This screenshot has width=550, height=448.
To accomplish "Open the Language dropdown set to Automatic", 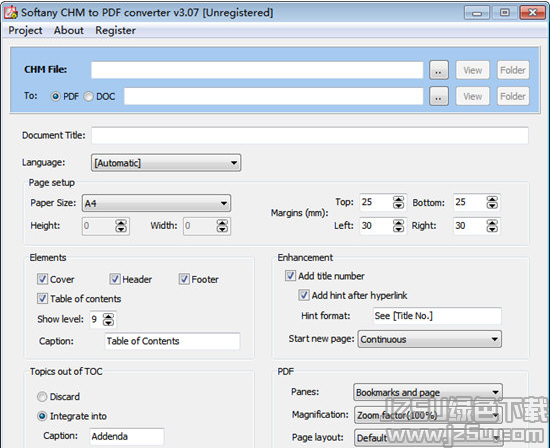I will [x=166, y=163].
